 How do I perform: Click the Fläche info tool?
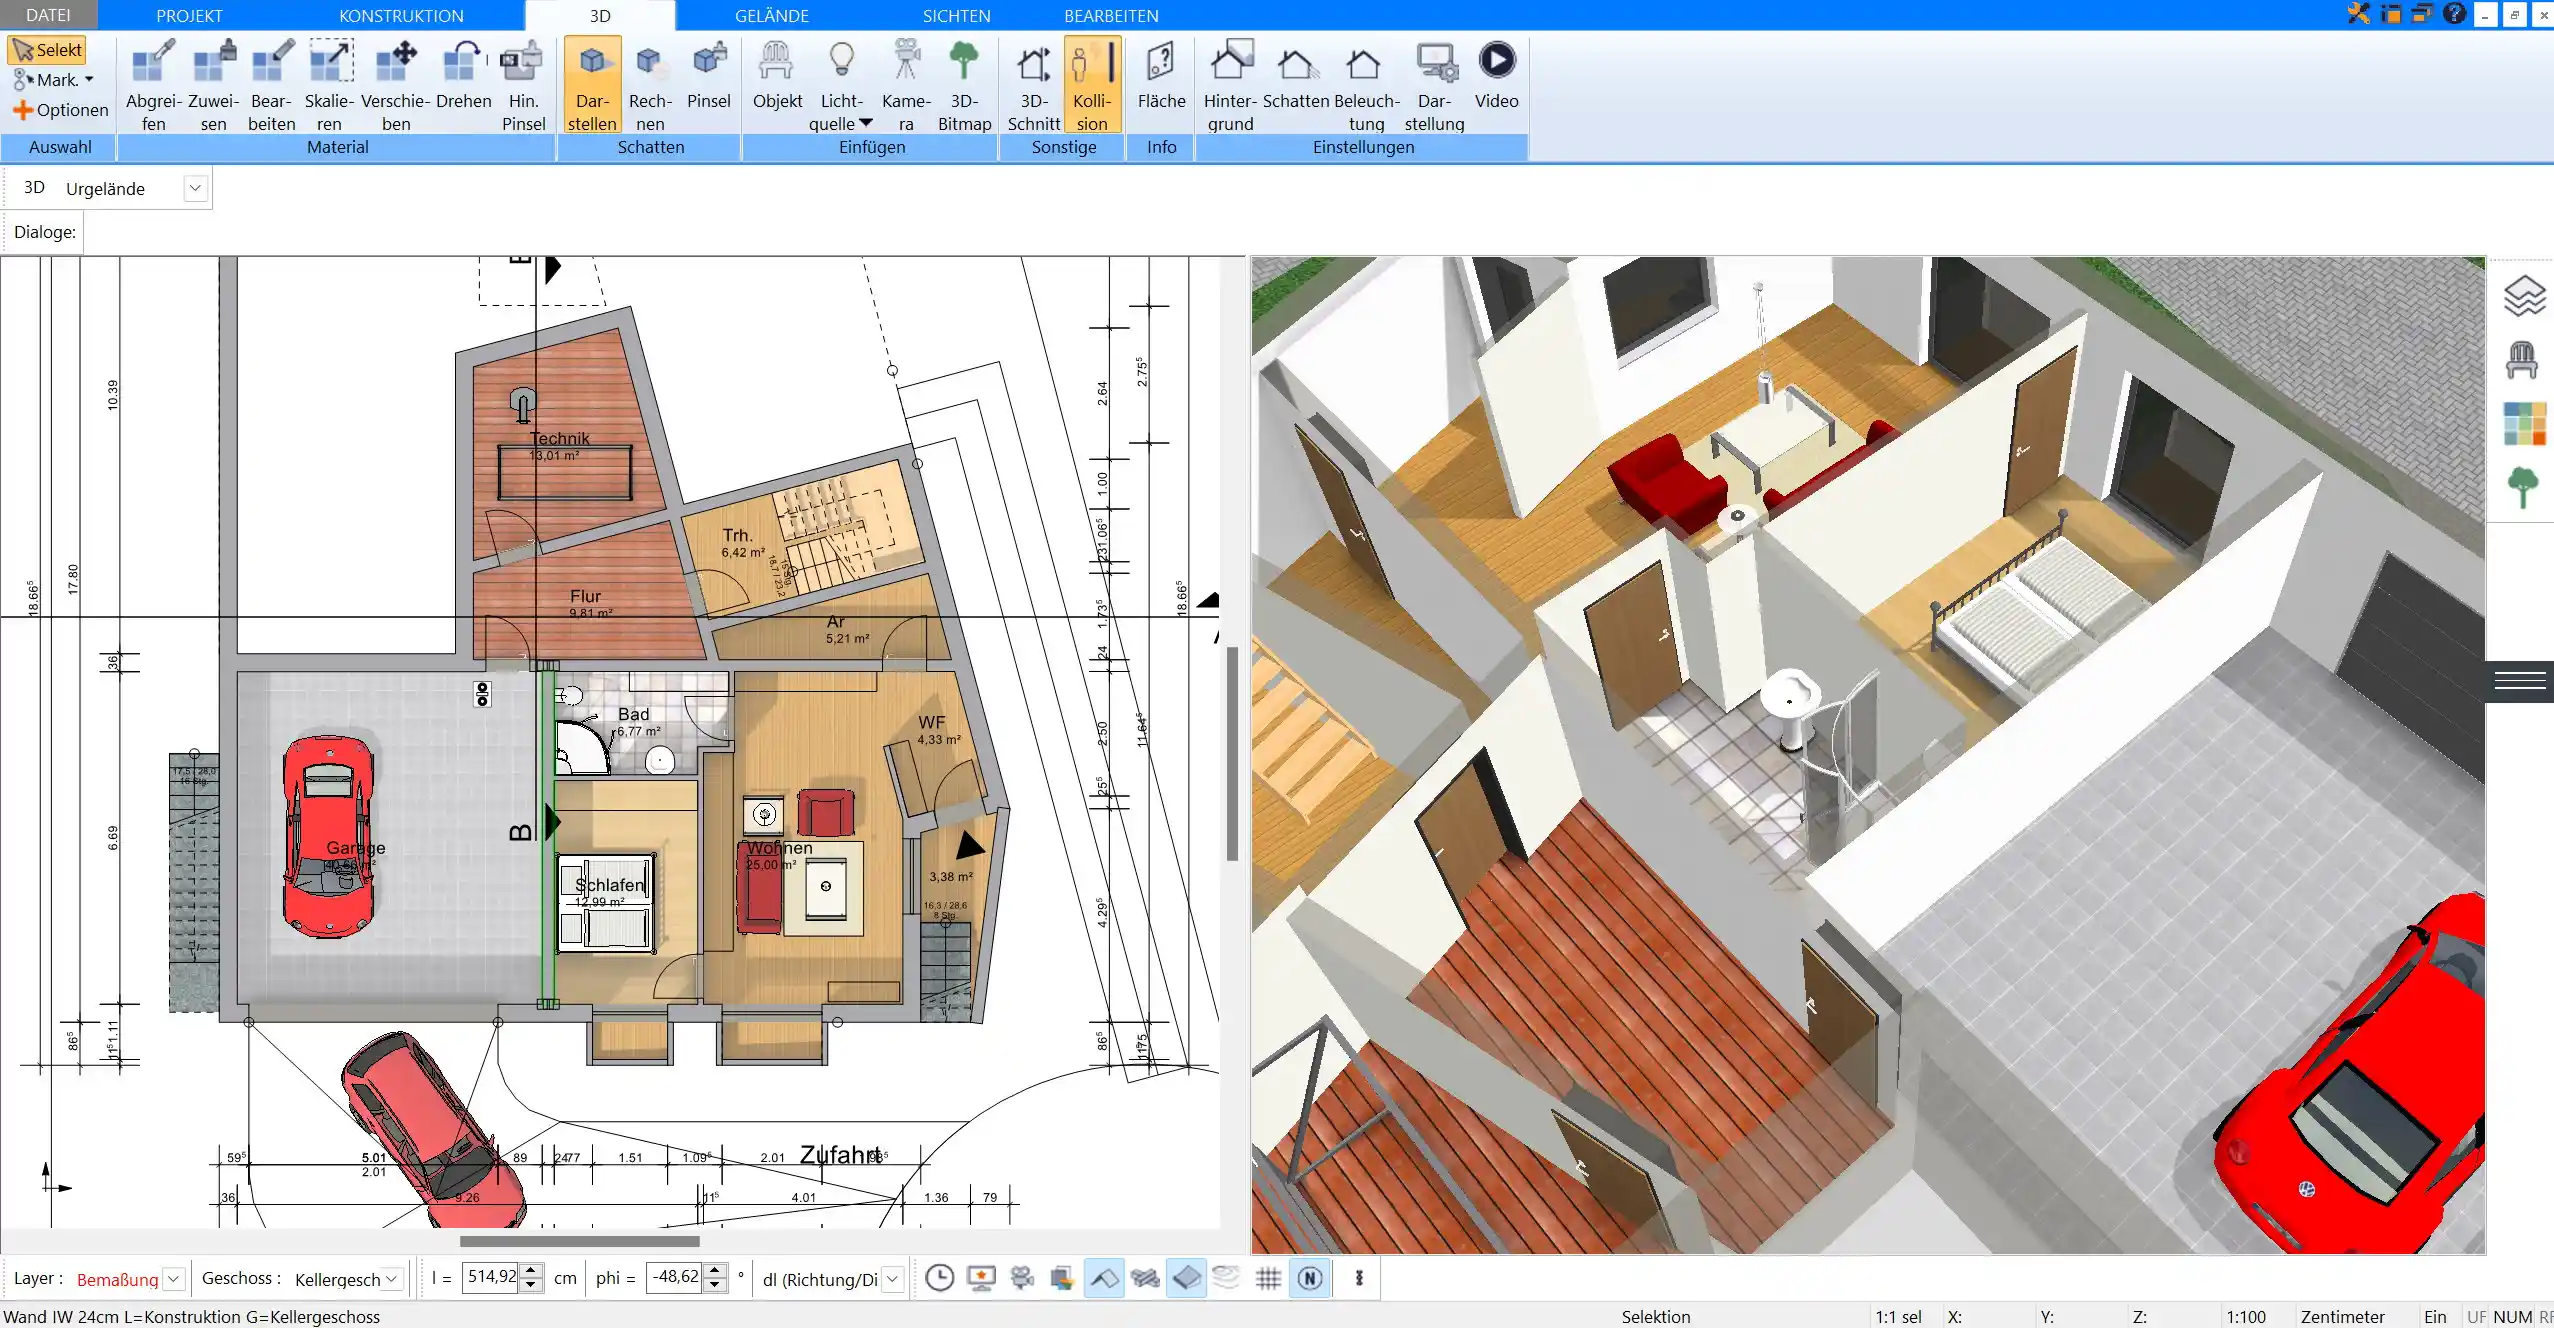click(x=1161, y=75)
